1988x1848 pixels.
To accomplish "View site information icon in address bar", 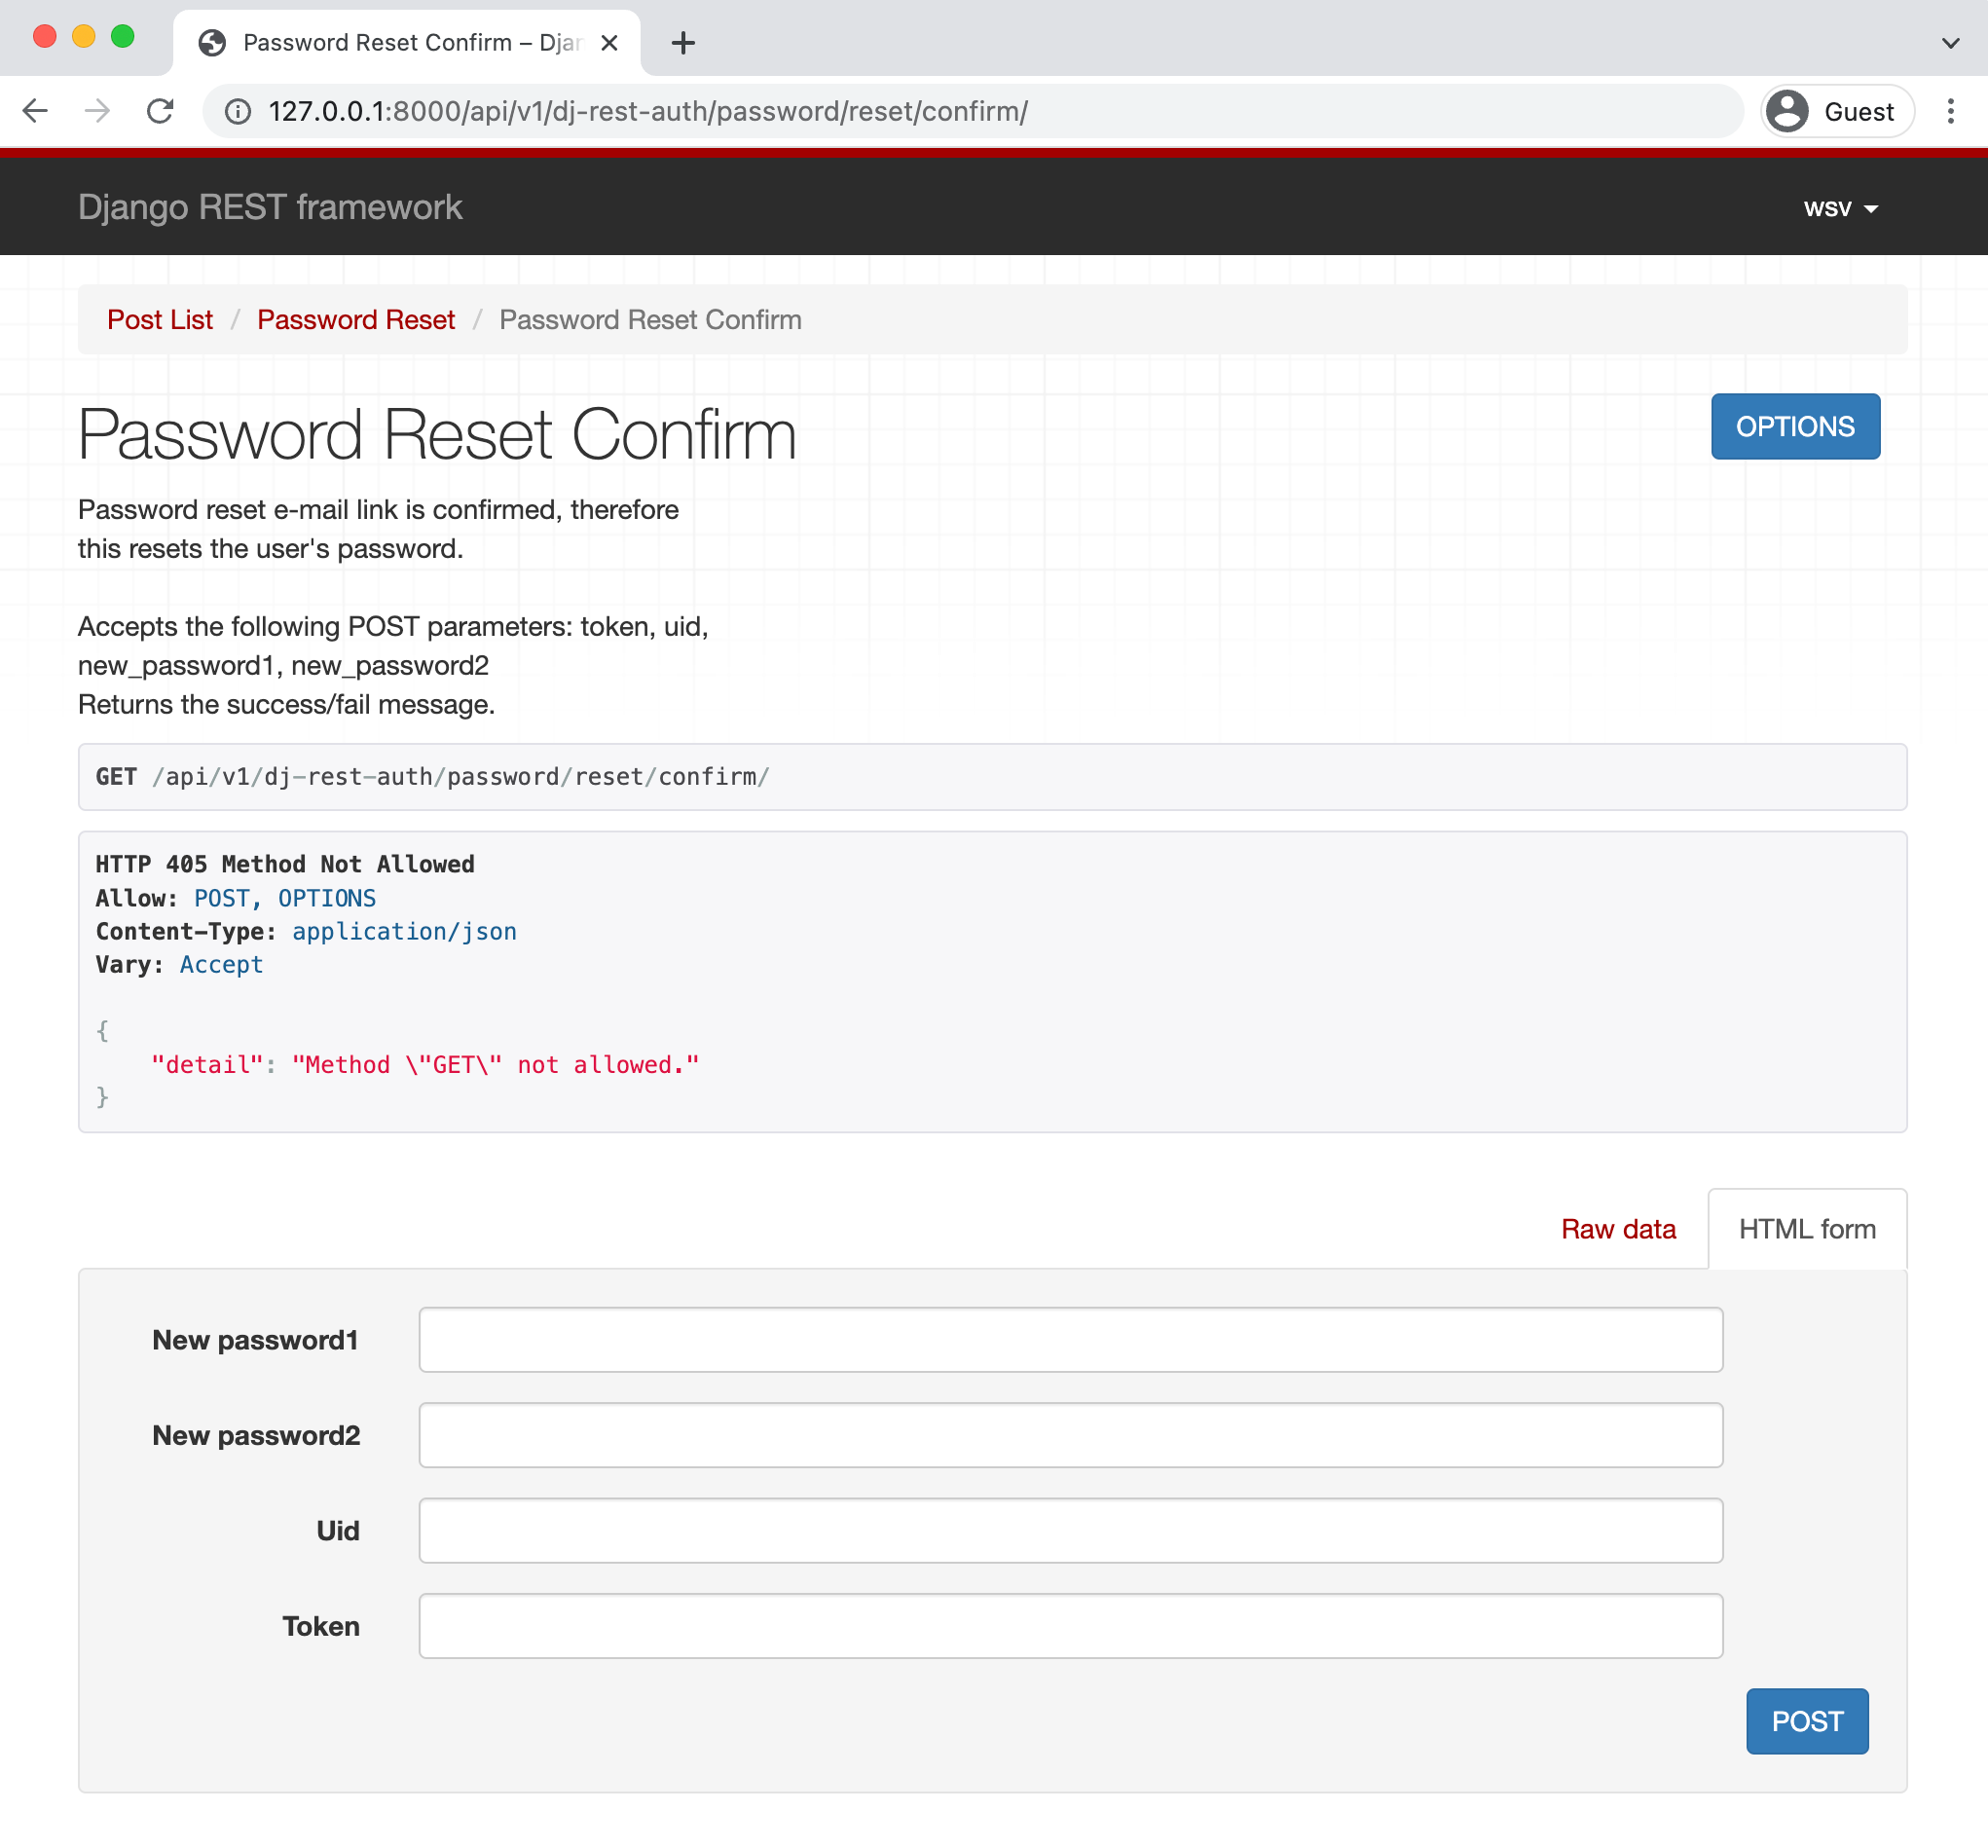I will point(238,111).
